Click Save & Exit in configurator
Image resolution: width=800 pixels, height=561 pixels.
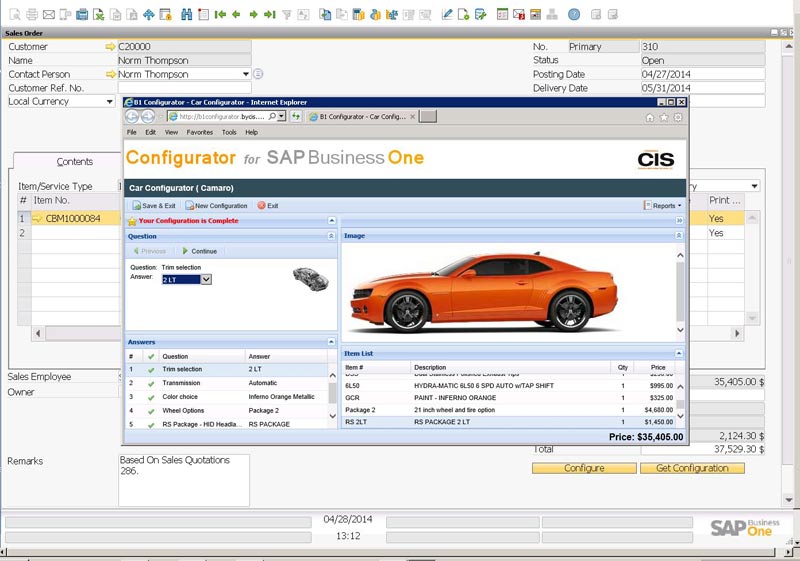tap(154, 206)
